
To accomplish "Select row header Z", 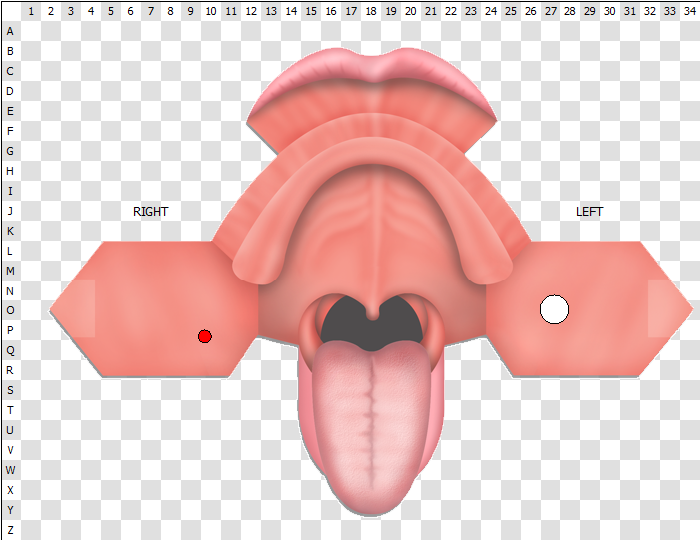I will tap(10, 530).
